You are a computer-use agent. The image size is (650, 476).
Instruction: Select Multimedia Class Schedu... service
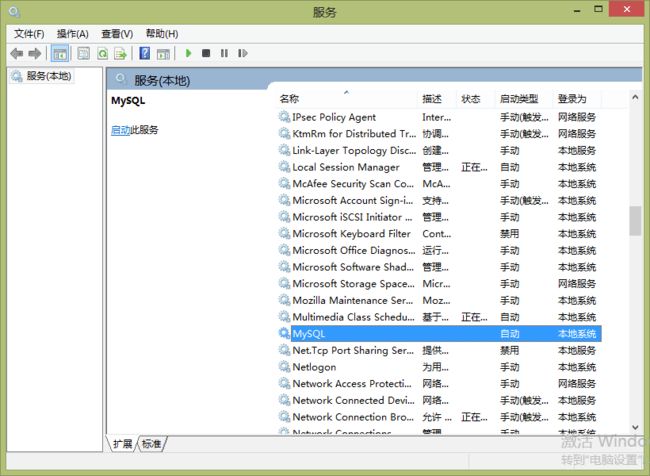pos(439,317)
